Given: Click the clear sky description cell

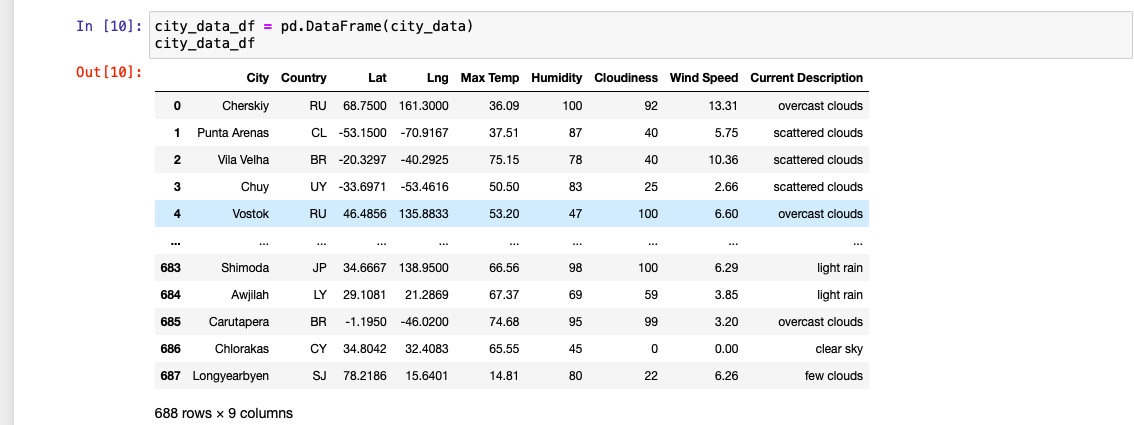Looking at the screenshot, I should pos(839,348).
